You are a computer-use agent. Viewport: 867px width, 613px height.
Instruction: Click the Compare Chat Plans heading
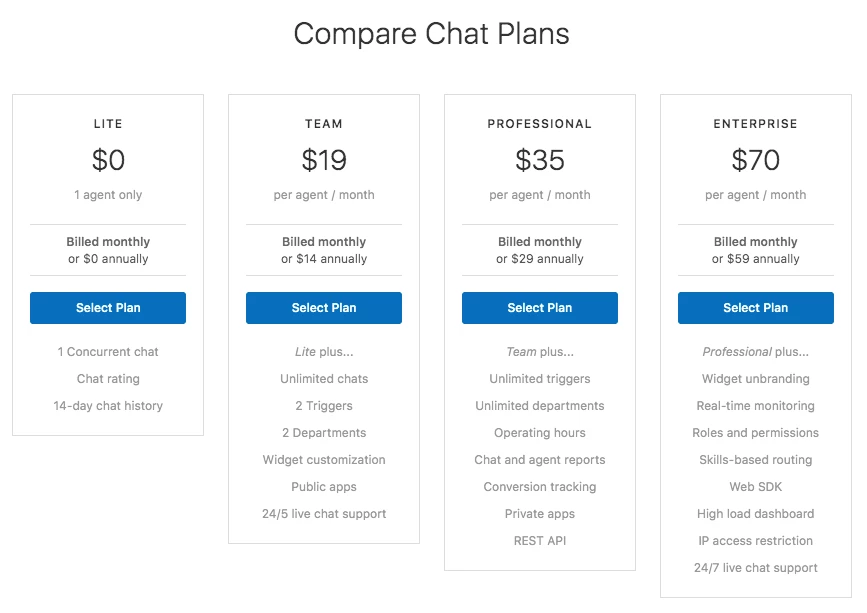(x=431, y=34)
